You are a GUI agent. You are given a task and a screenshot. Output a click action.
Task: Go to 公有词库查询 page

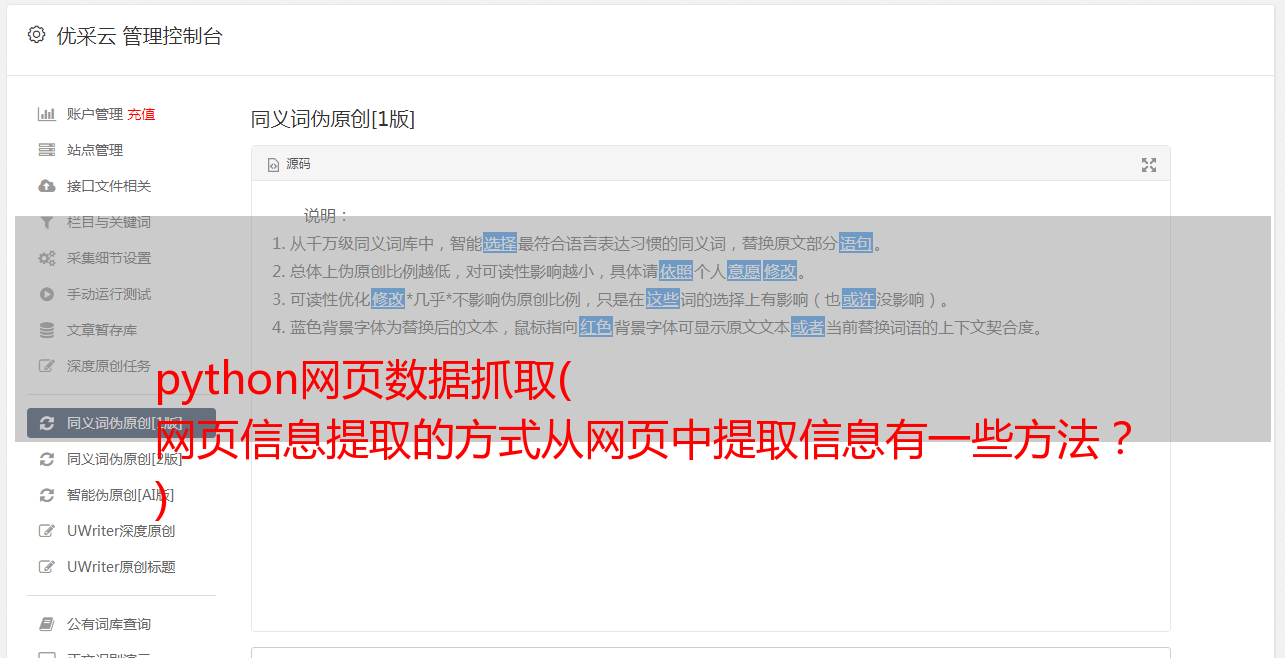click(109, 624)
